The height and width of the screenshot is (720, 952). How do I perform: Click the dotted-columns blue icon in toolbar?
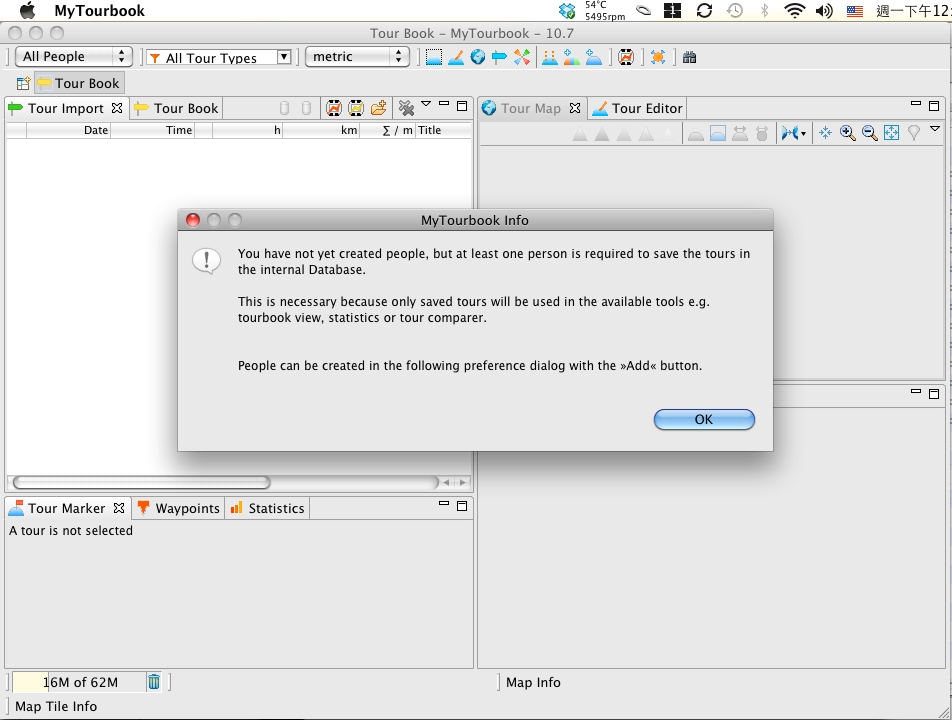pos(549,58)
